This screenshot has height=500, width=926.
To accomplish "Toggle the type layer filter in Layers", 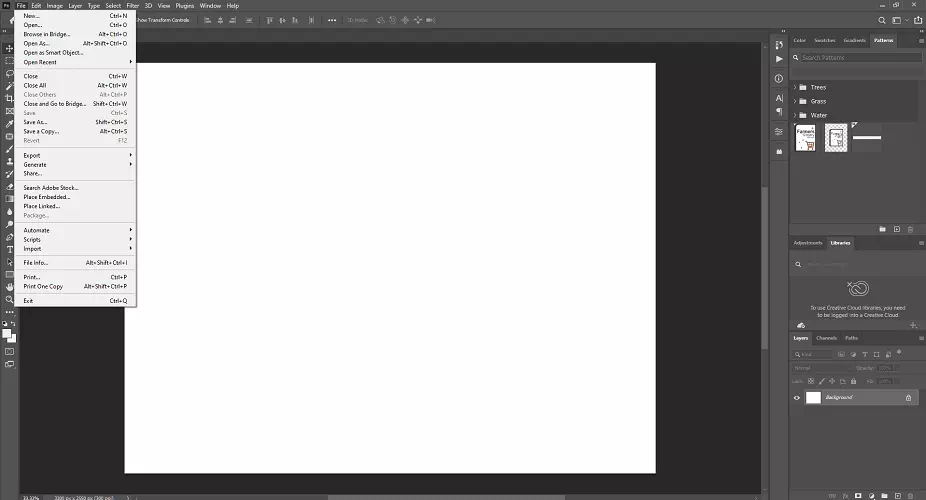I will pos(865,355).
